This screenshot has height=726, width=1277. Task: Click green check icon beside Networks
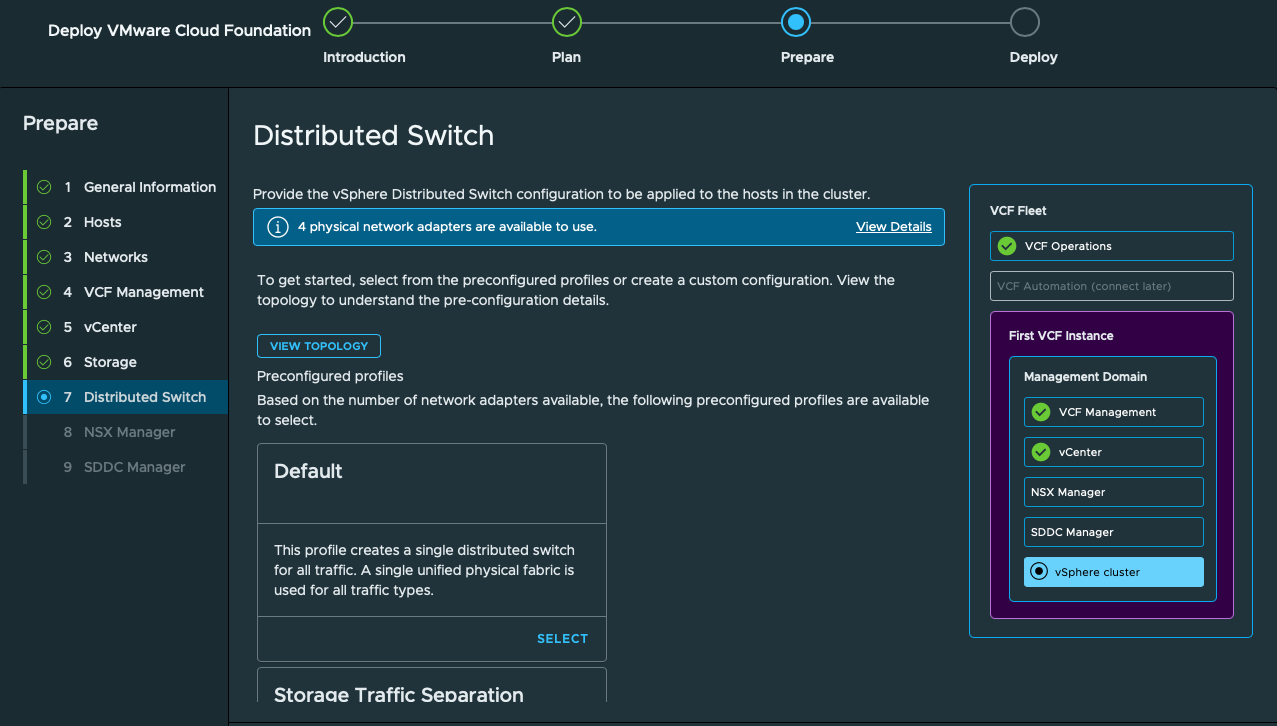(44, 257)
